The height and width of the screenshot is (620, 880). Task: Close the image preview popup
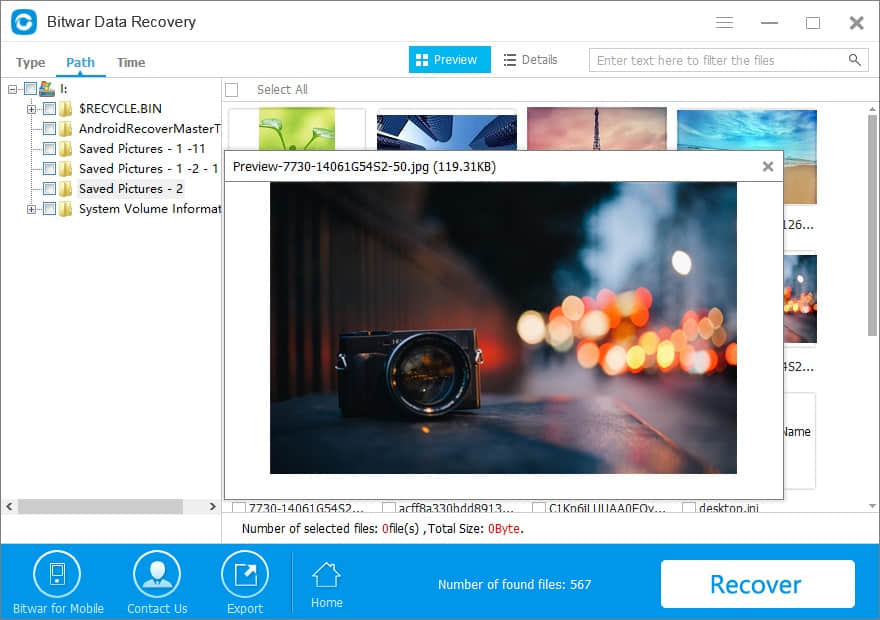click(768, 167)
